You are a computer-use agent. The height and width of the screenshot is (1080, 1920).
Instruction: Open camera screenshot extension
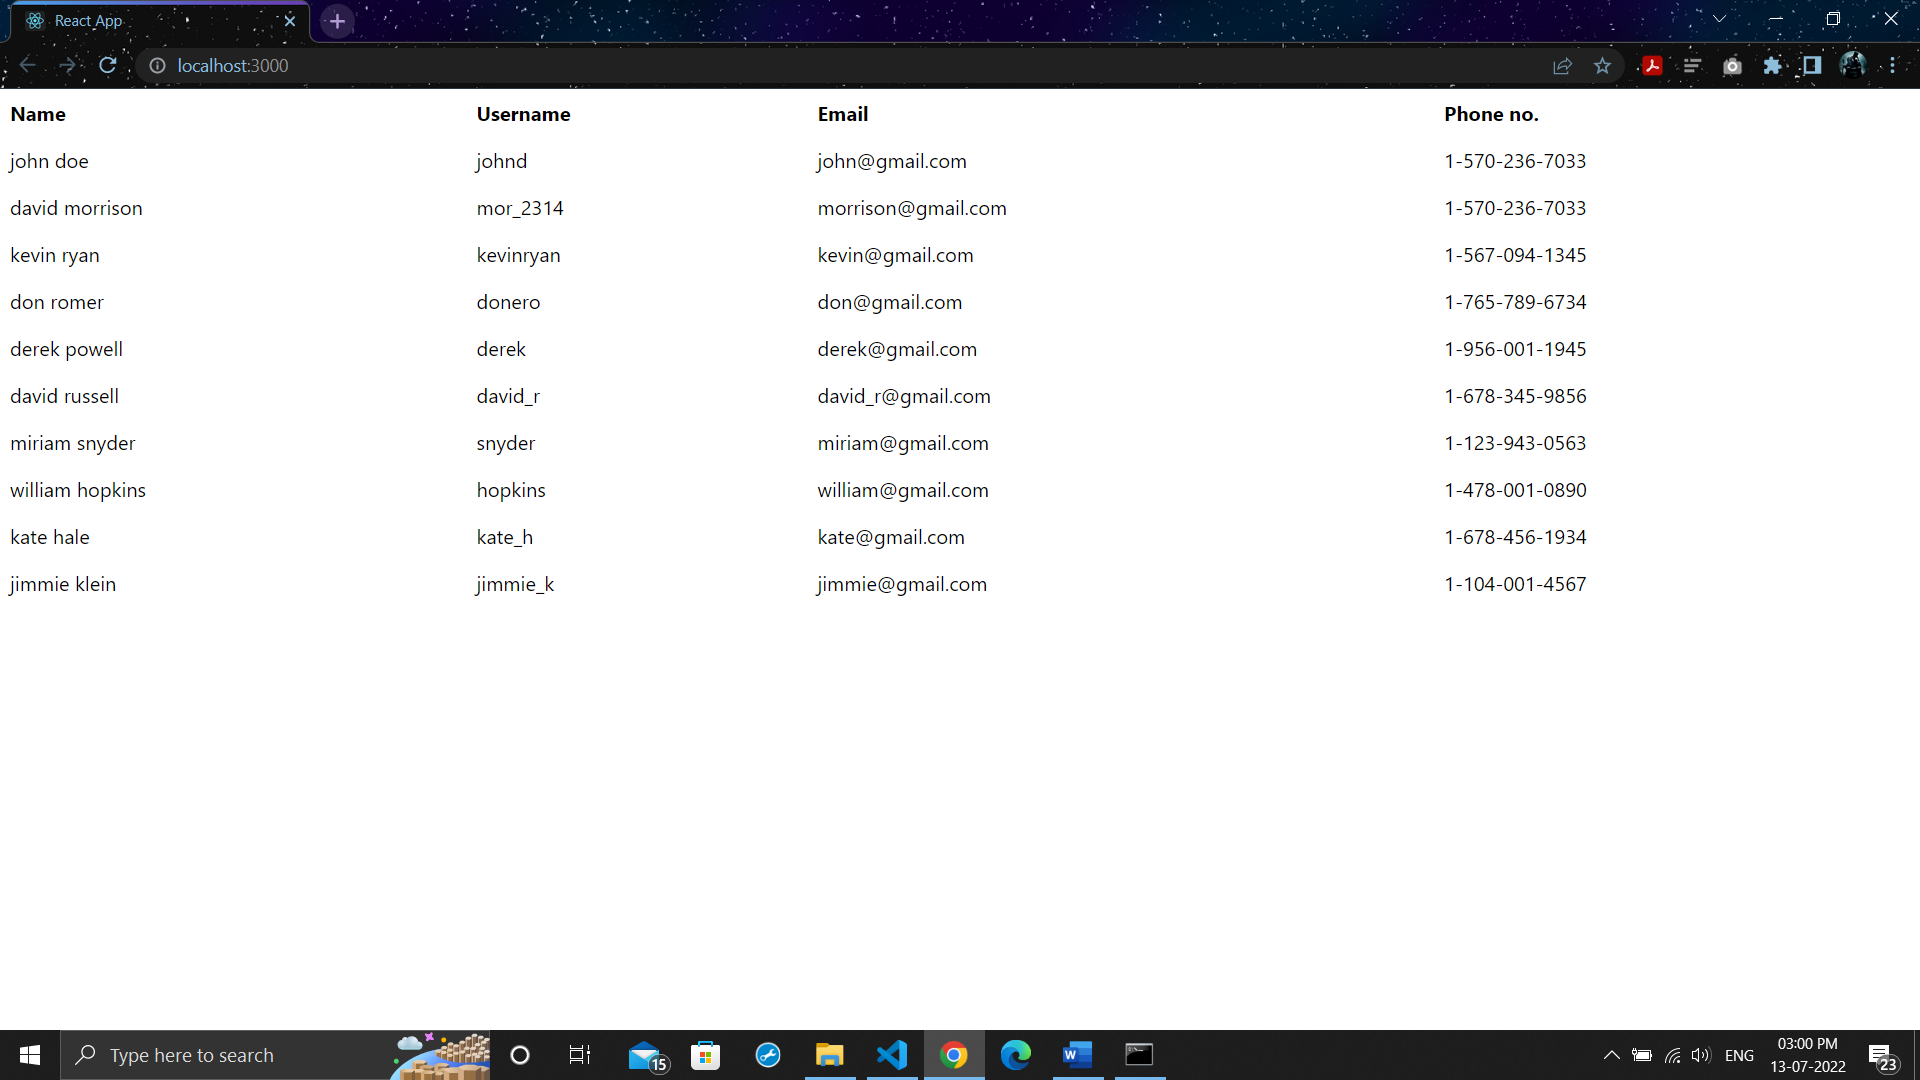click(1732, 66)
